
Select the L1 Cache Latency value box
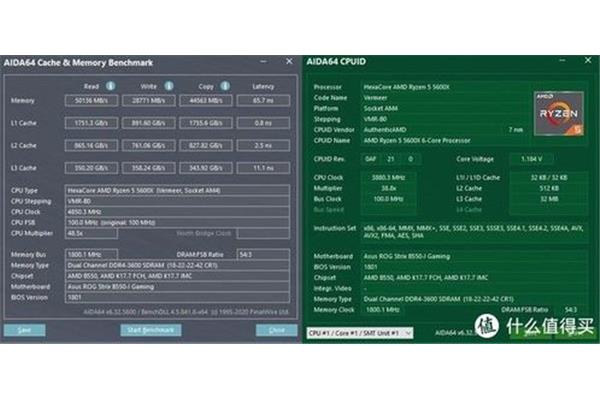pos(263,123)
